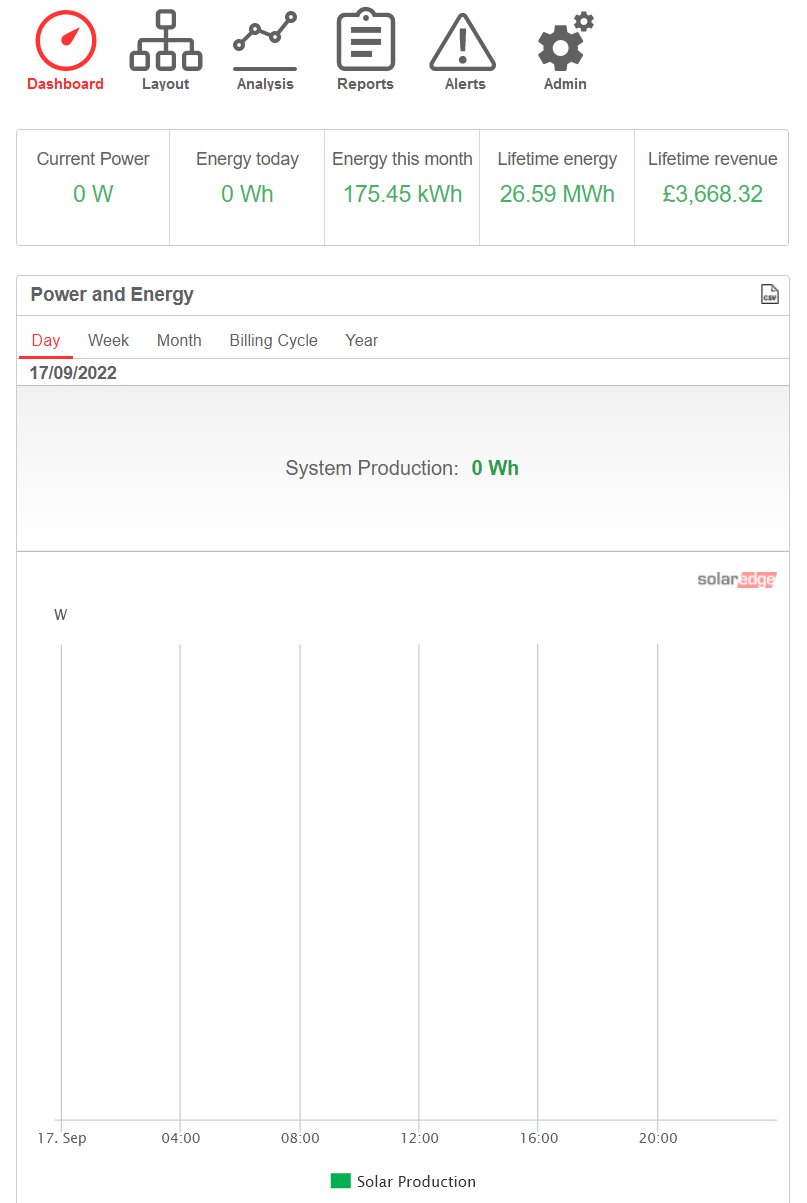Click the Power and Energy panel title
Image resolution: width=807 pixels, height=1203 pixels.
pyautogui.click(x=112, y=295)
